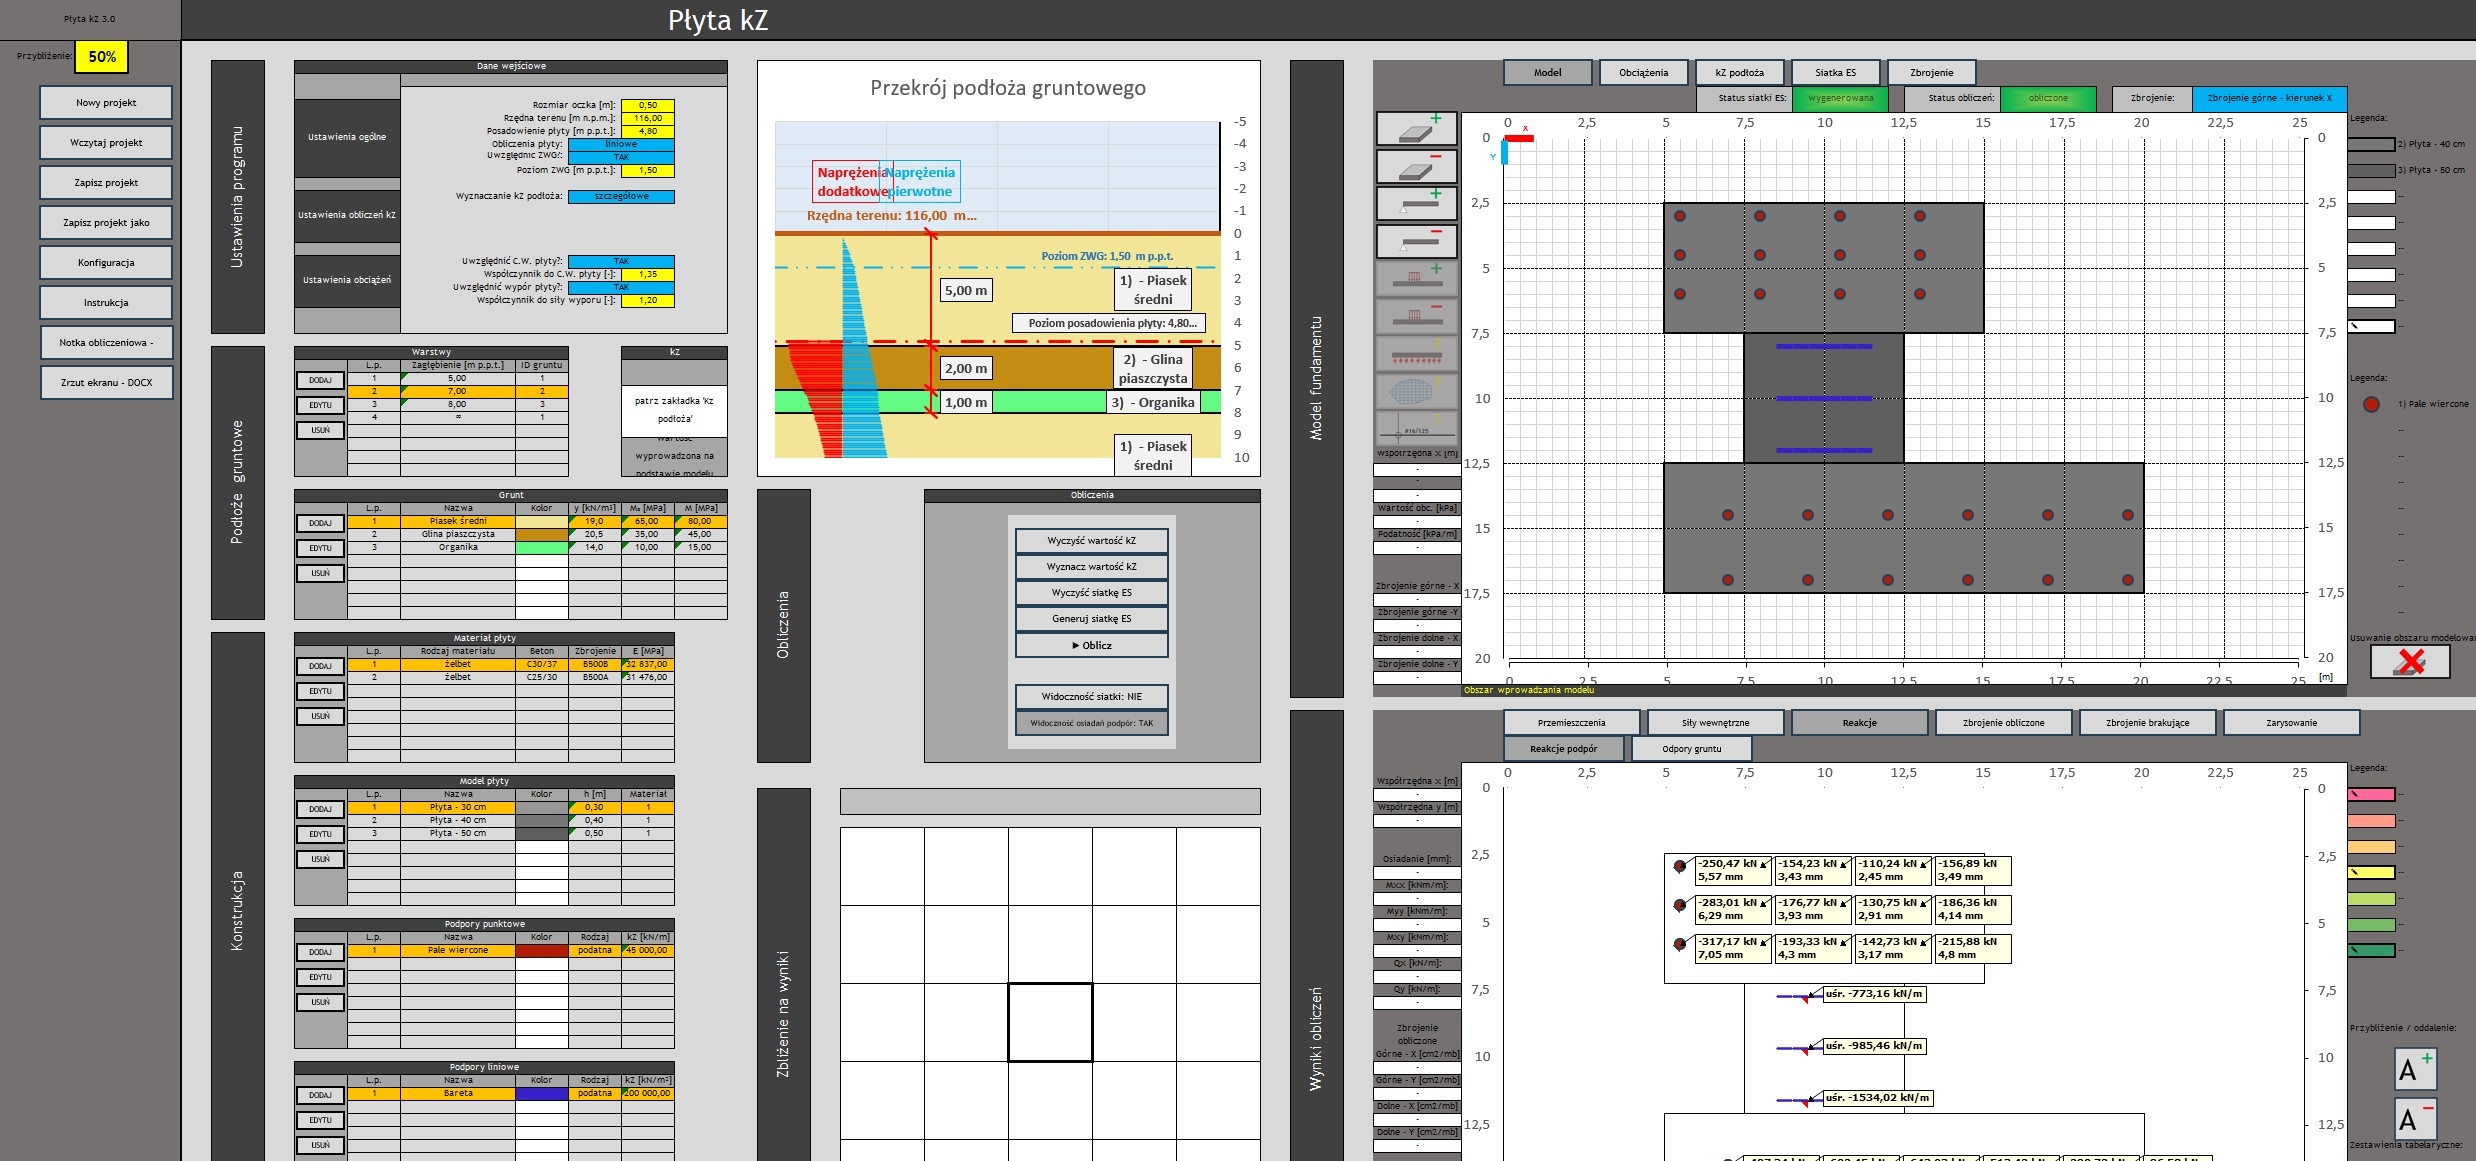
Task: Click the 'Nowy projekt' button
Action: click(x=106, y=102)
